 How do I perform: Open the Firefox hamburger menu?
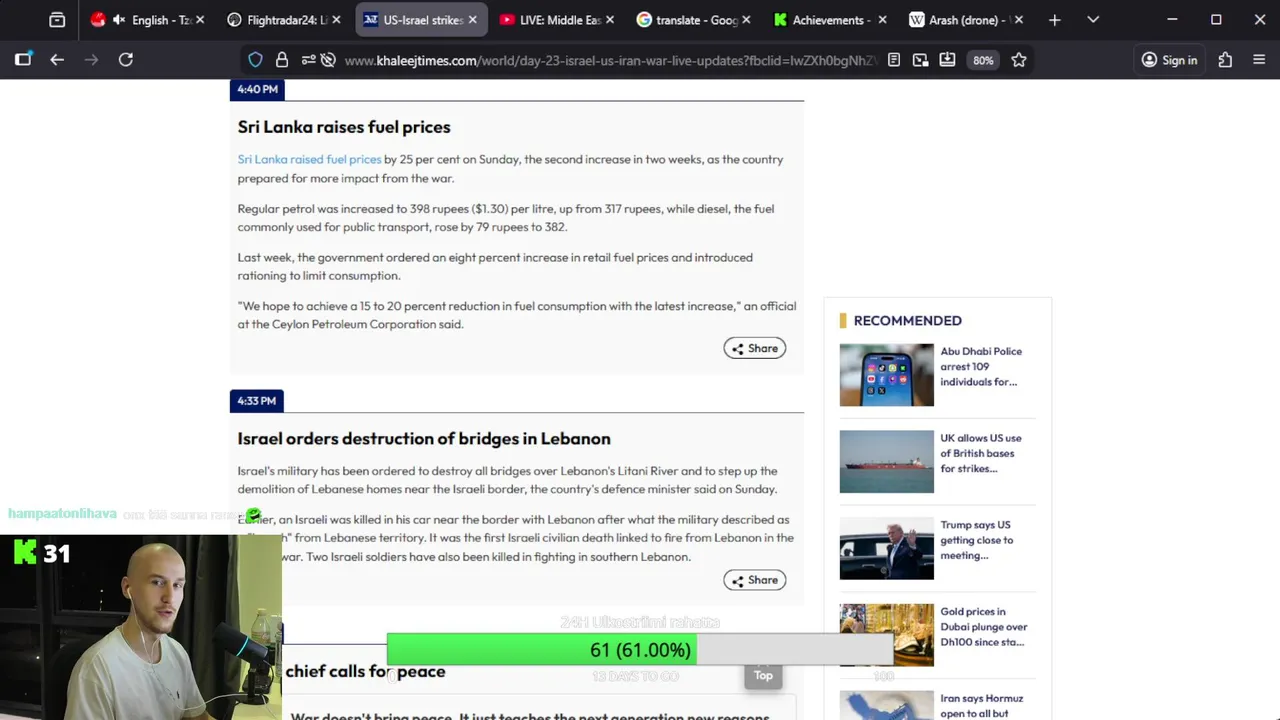click(1259, 60)
